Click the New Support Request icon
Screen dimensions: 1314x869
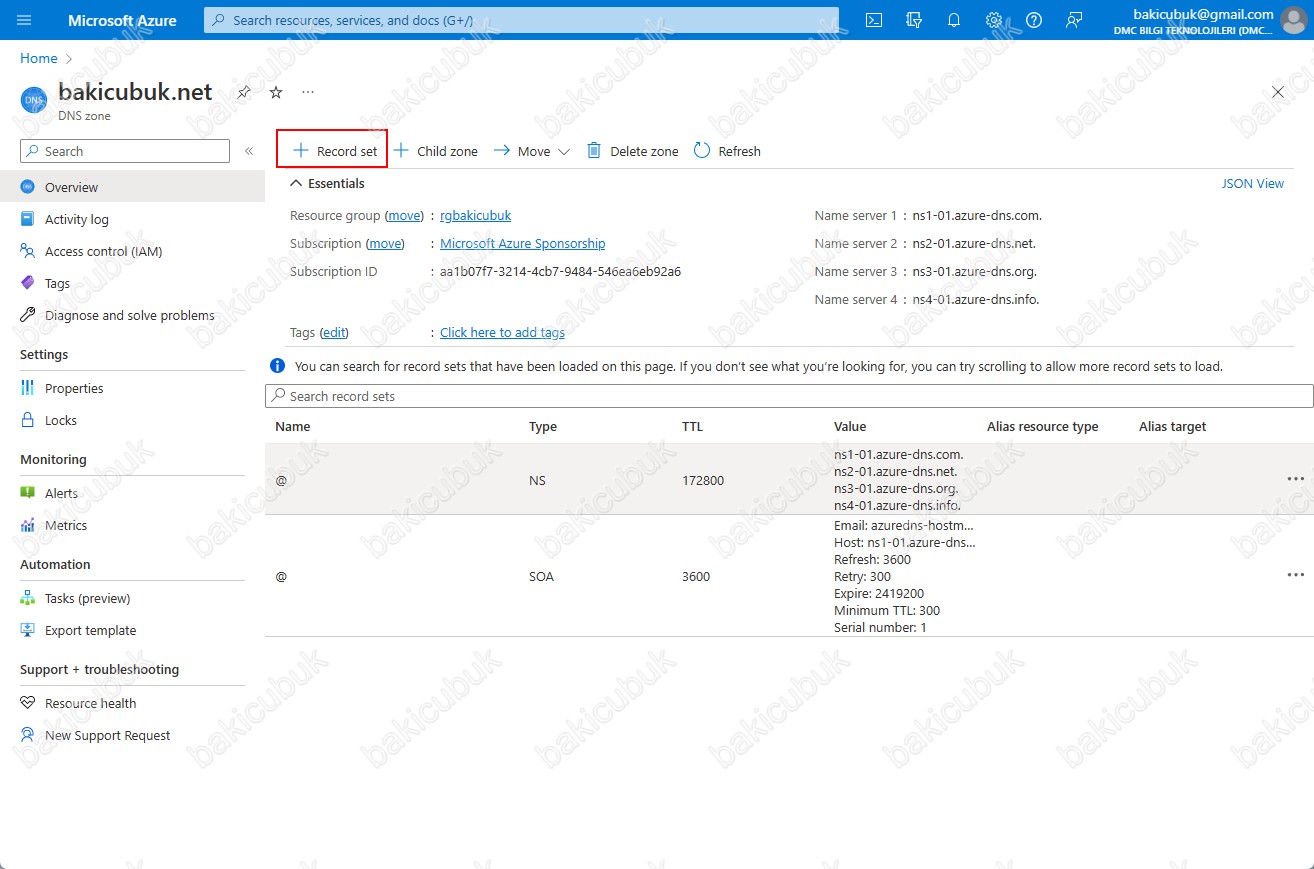(28, 735)
